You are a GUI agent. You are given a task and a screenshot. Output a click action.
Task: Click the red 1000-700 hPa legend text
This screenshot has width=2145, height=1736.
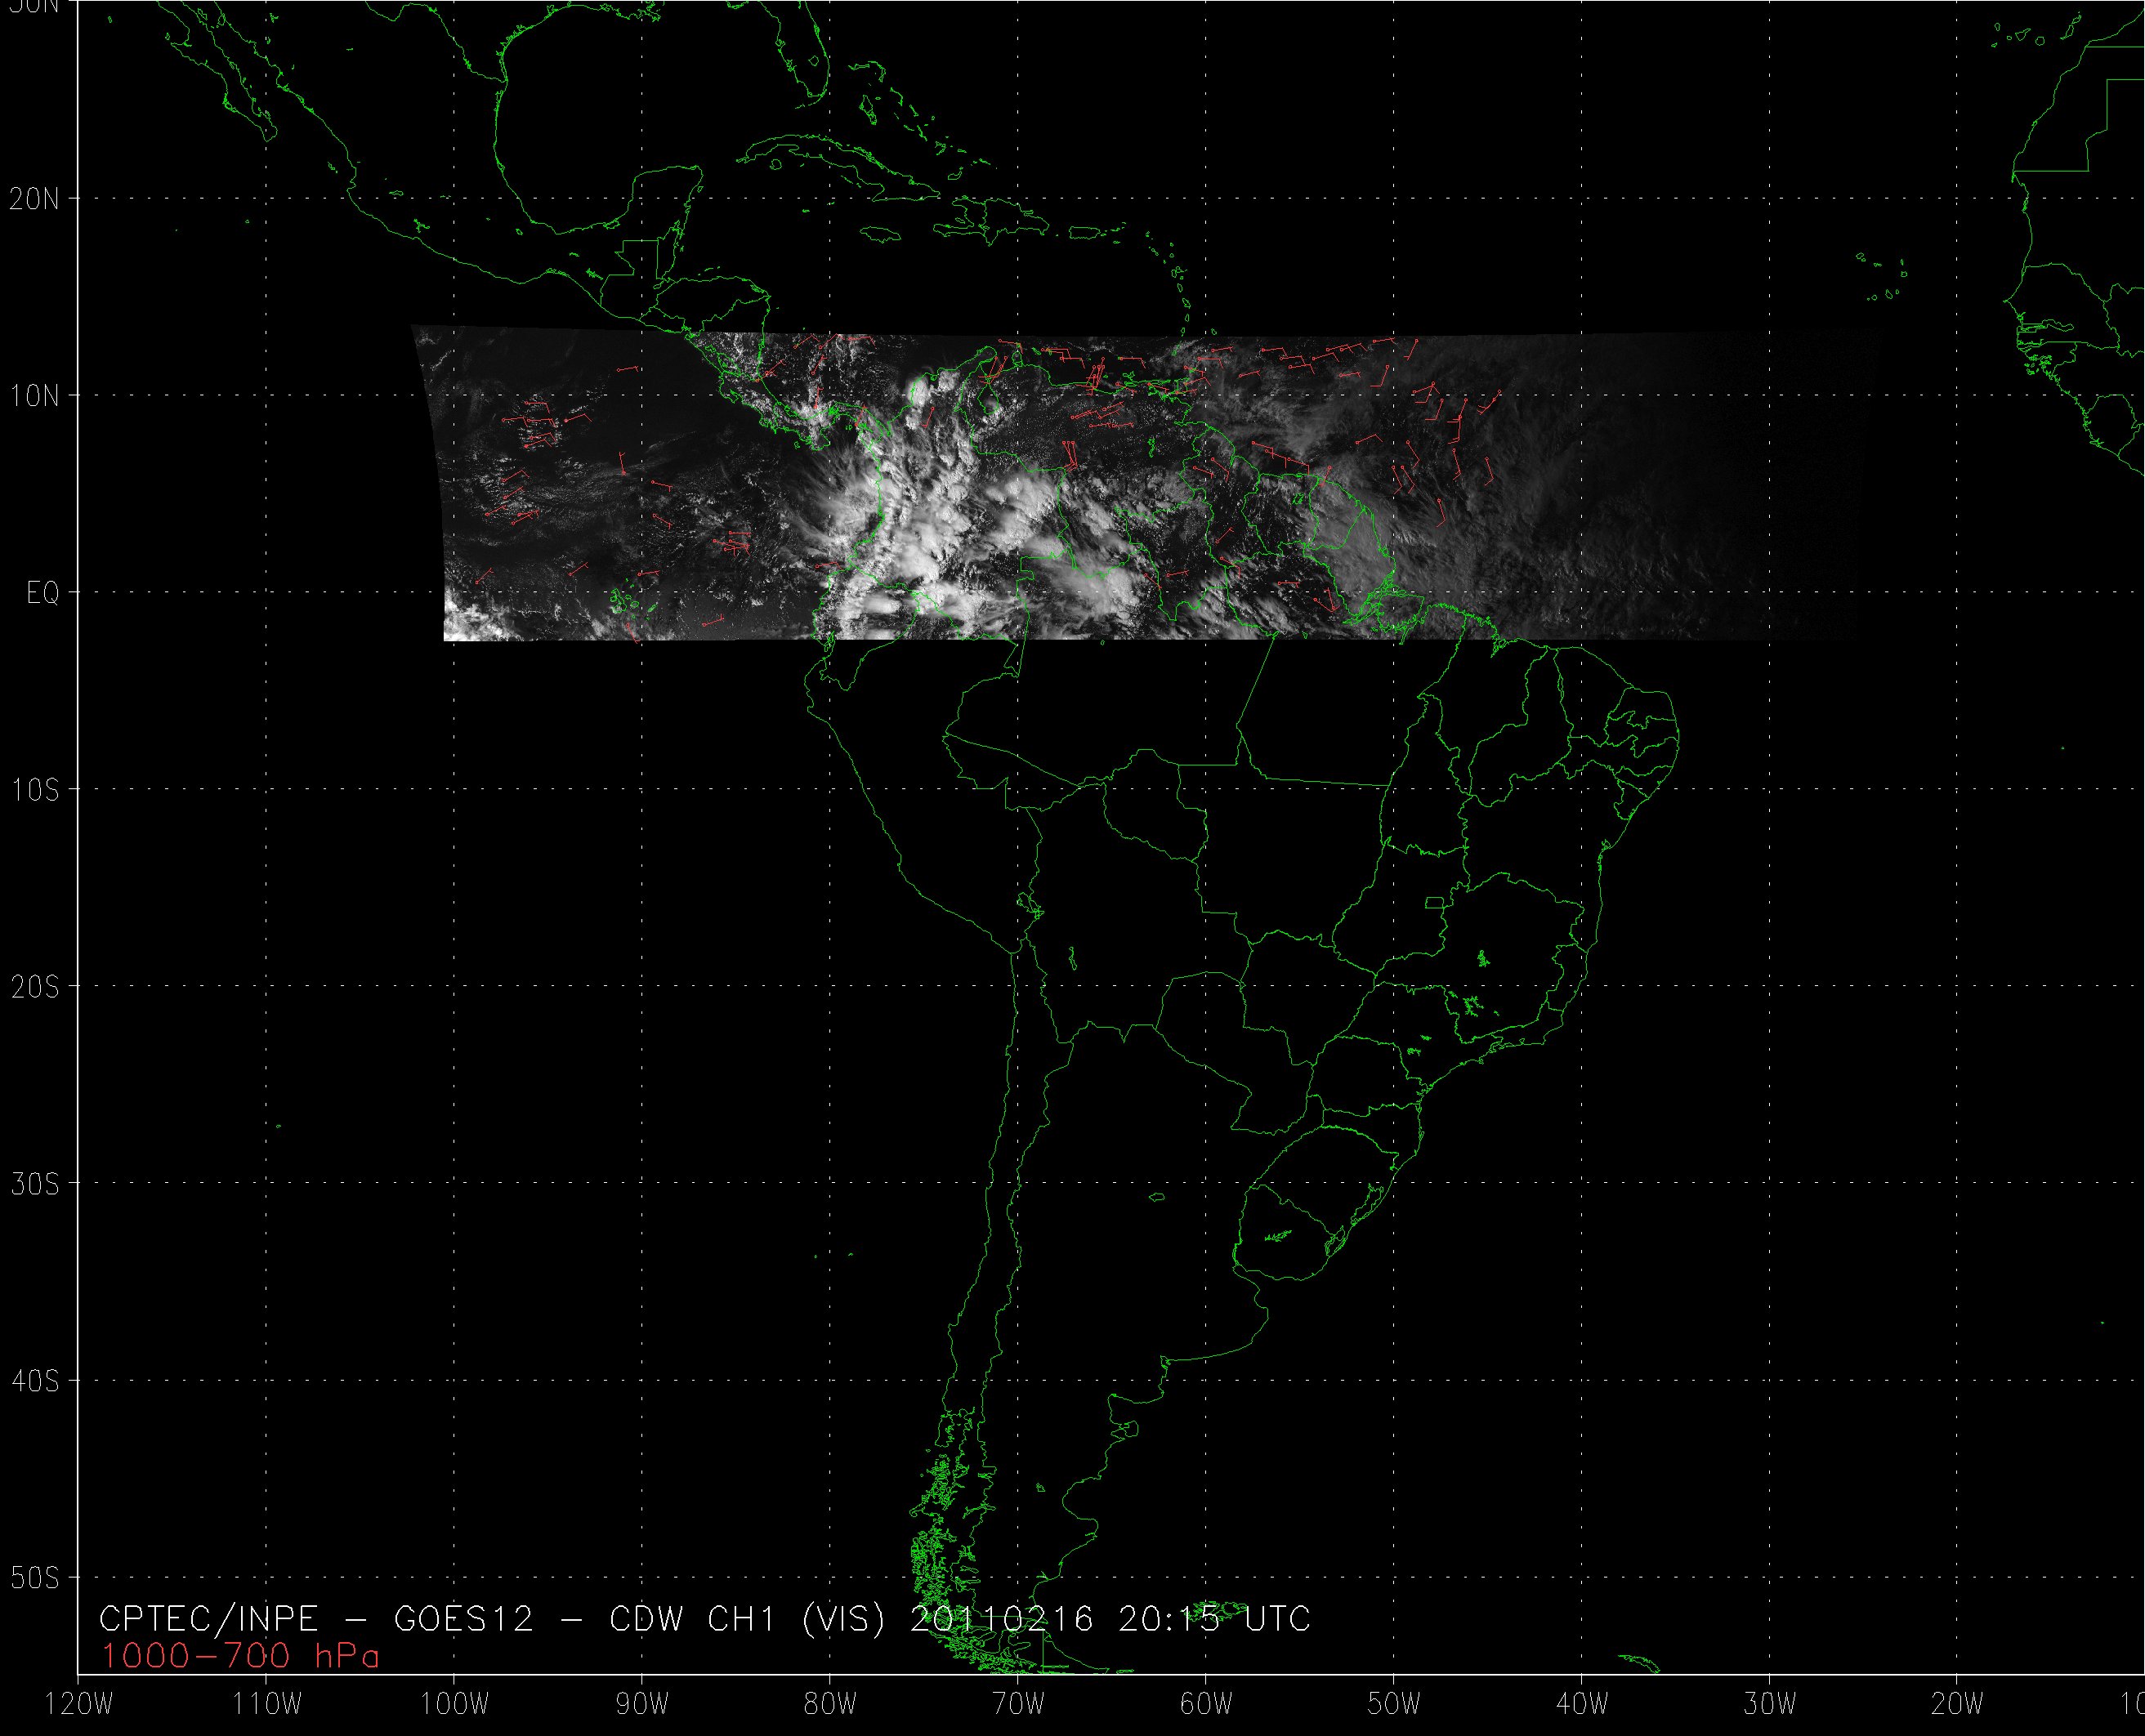coord(240,1657)
